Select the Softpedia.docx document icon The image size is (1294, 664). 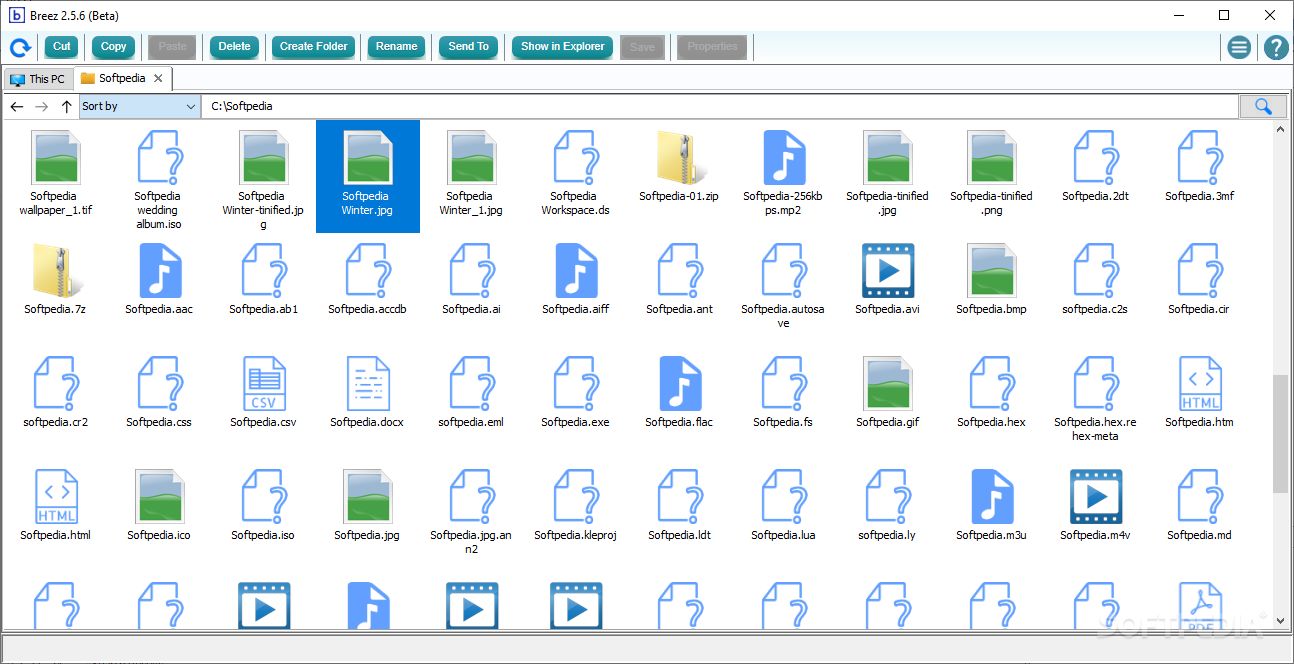[x=368, y=384]
